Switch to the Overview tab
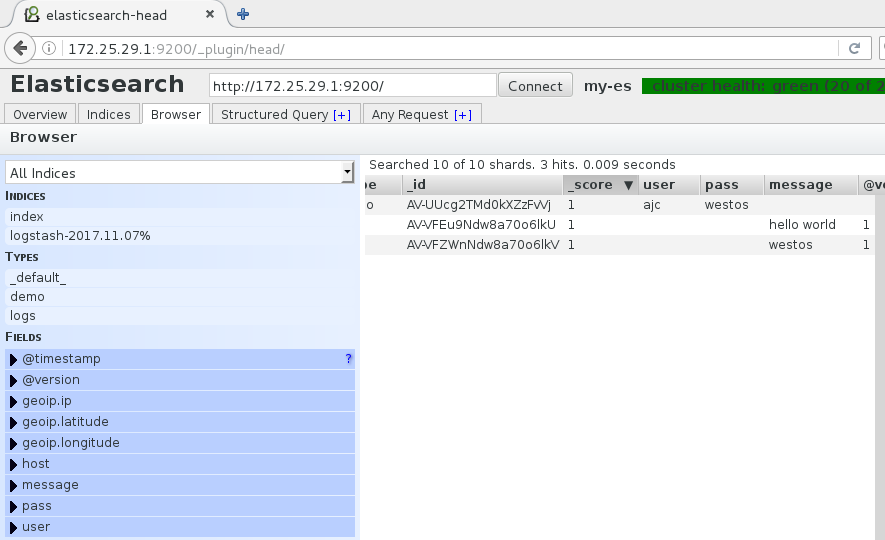 click(x=40, y=114)
